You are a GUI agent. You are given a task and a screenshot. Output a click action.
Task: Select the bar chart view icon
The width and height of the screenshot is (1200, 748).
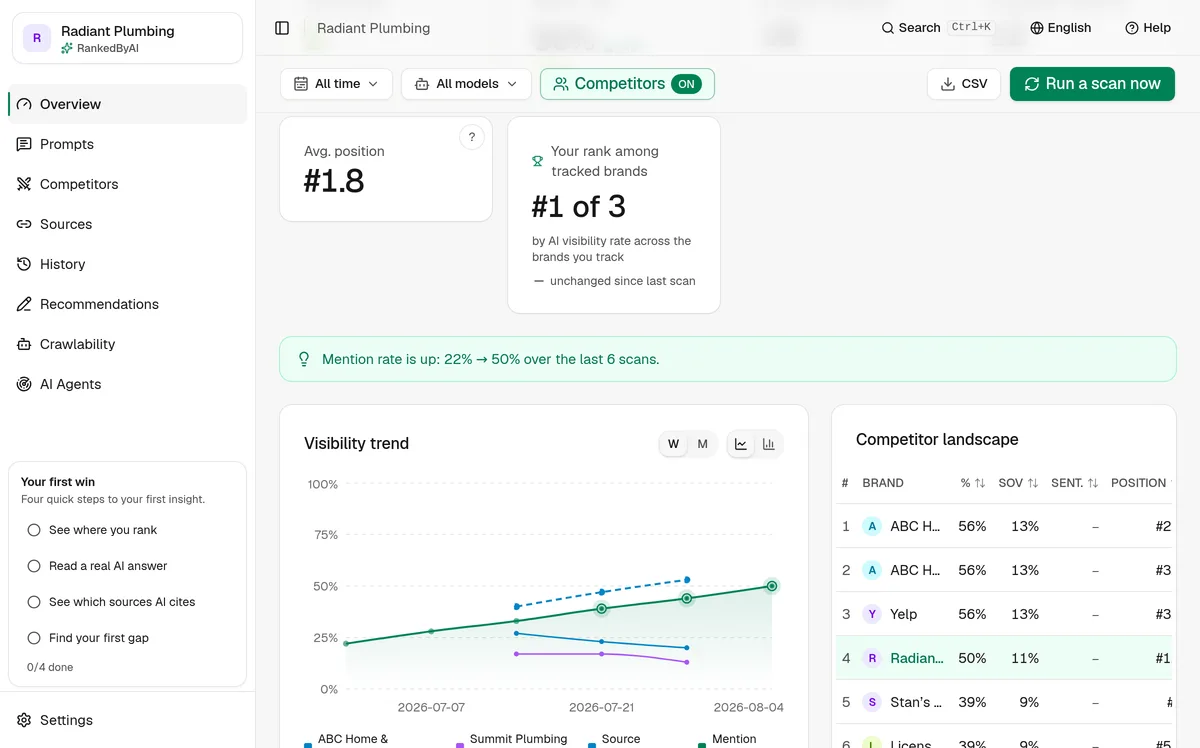(769, 444)
